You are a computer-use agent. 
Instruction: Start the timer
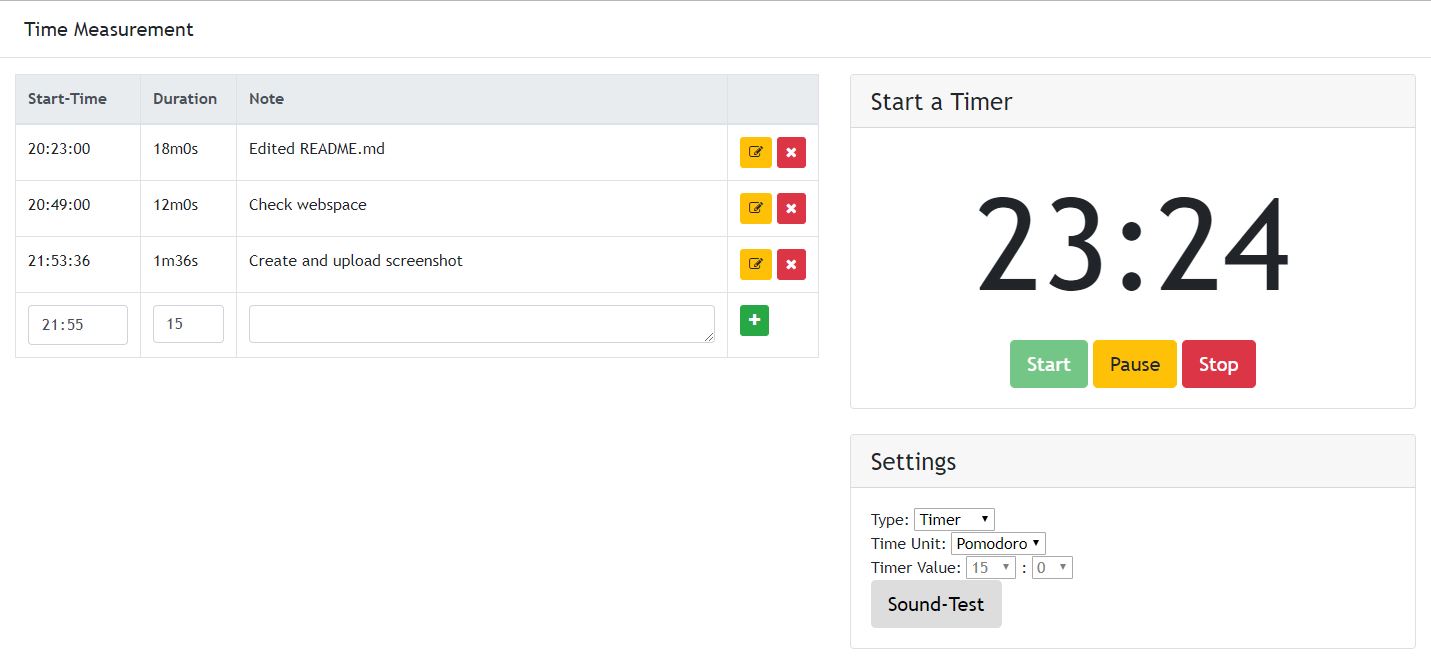(1048, 364)
